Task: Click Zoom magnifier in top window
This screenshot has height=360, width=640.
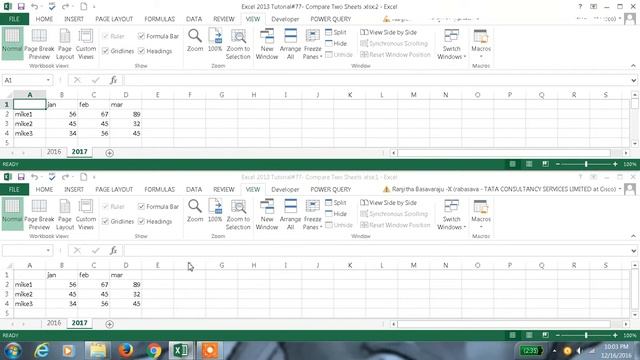Action: point(195,40)
